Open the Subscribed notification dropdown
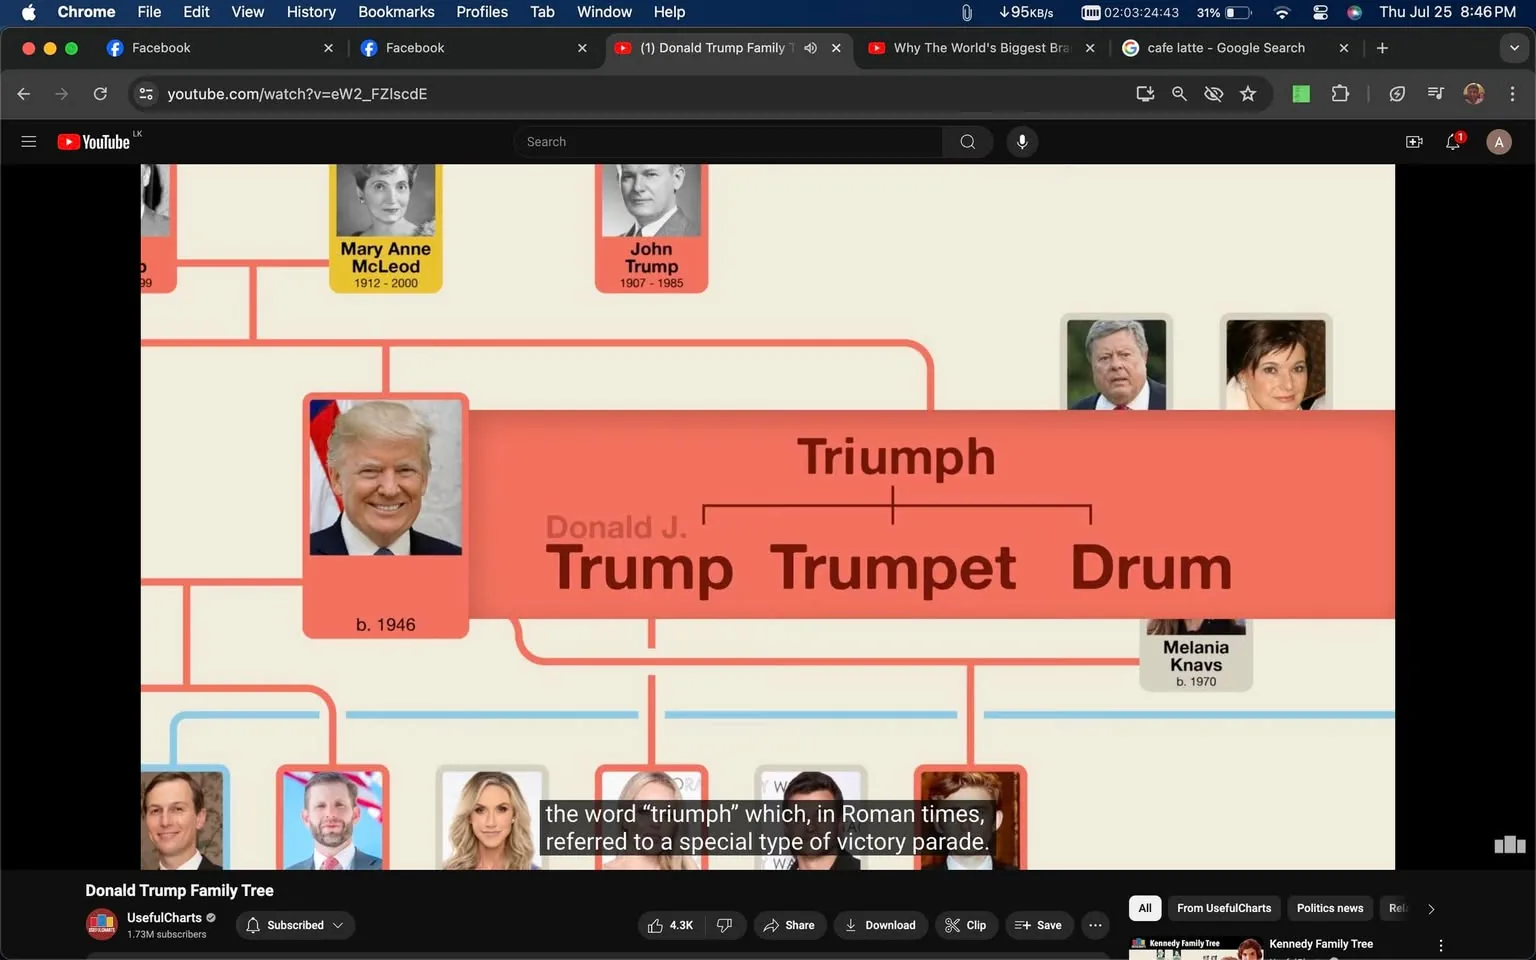This screenshot has width=1536, height=960. (339, 925)
